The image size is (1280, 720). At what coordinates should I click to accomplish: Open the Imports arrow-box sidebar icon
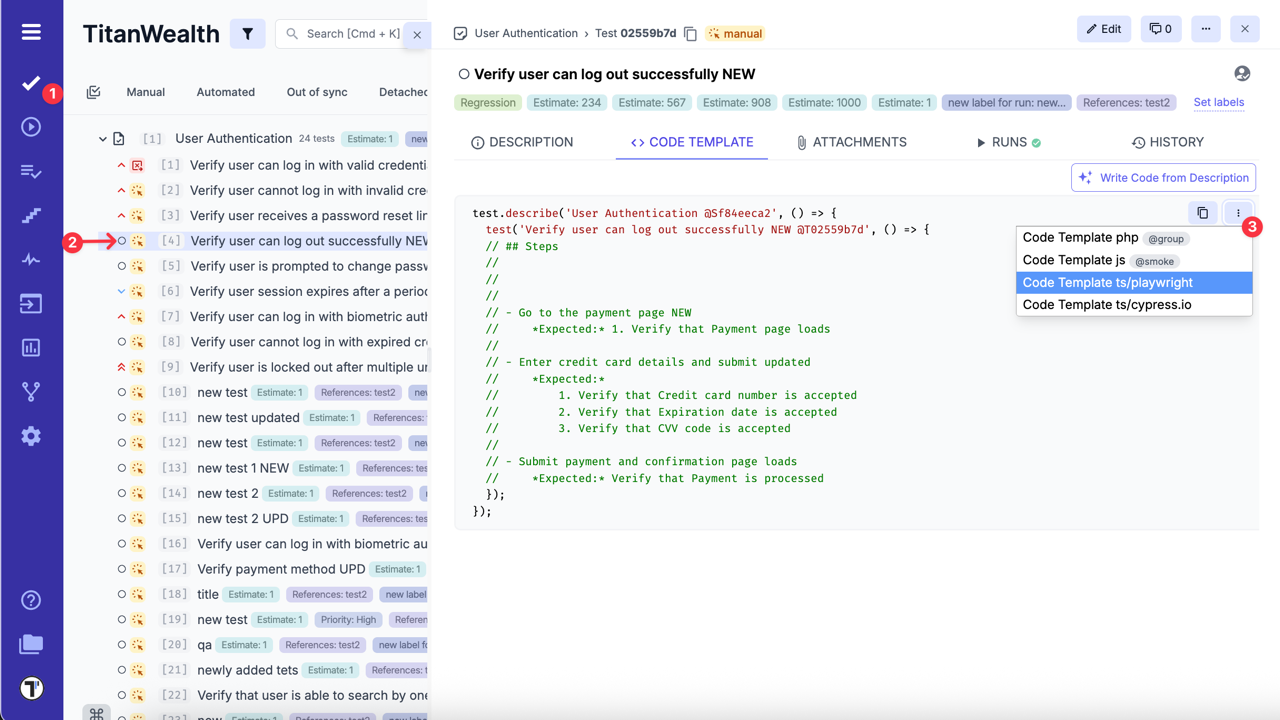31,304
